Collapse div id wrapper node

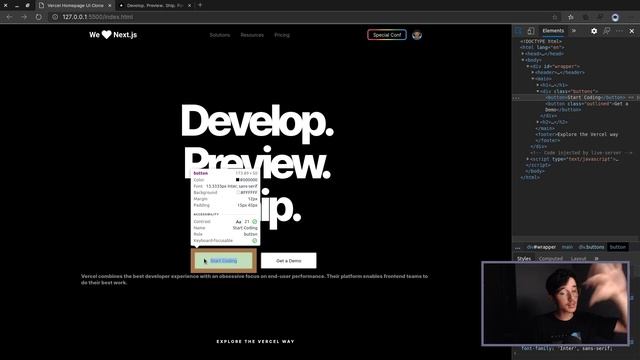click(x=528, y=66)
